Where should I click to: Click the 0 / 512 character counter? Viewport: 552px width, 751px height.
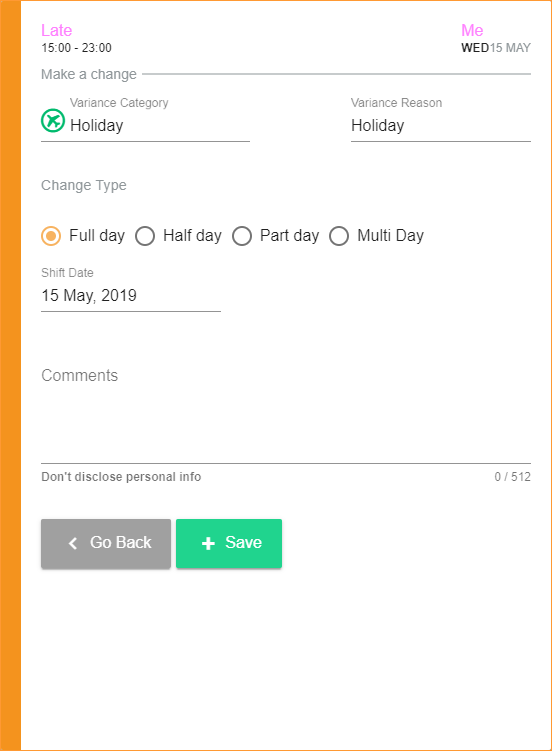[513, 477]
